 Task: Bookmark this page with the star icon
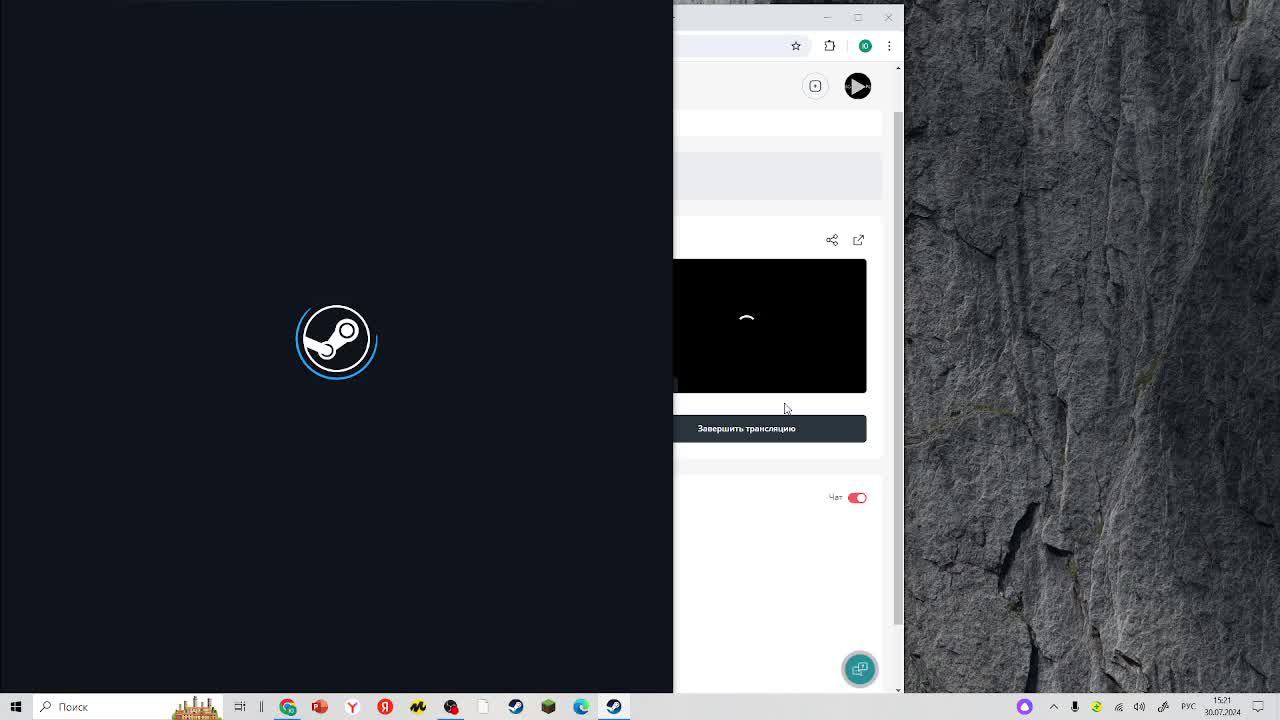pyautogui.click(x=796, y=46)
